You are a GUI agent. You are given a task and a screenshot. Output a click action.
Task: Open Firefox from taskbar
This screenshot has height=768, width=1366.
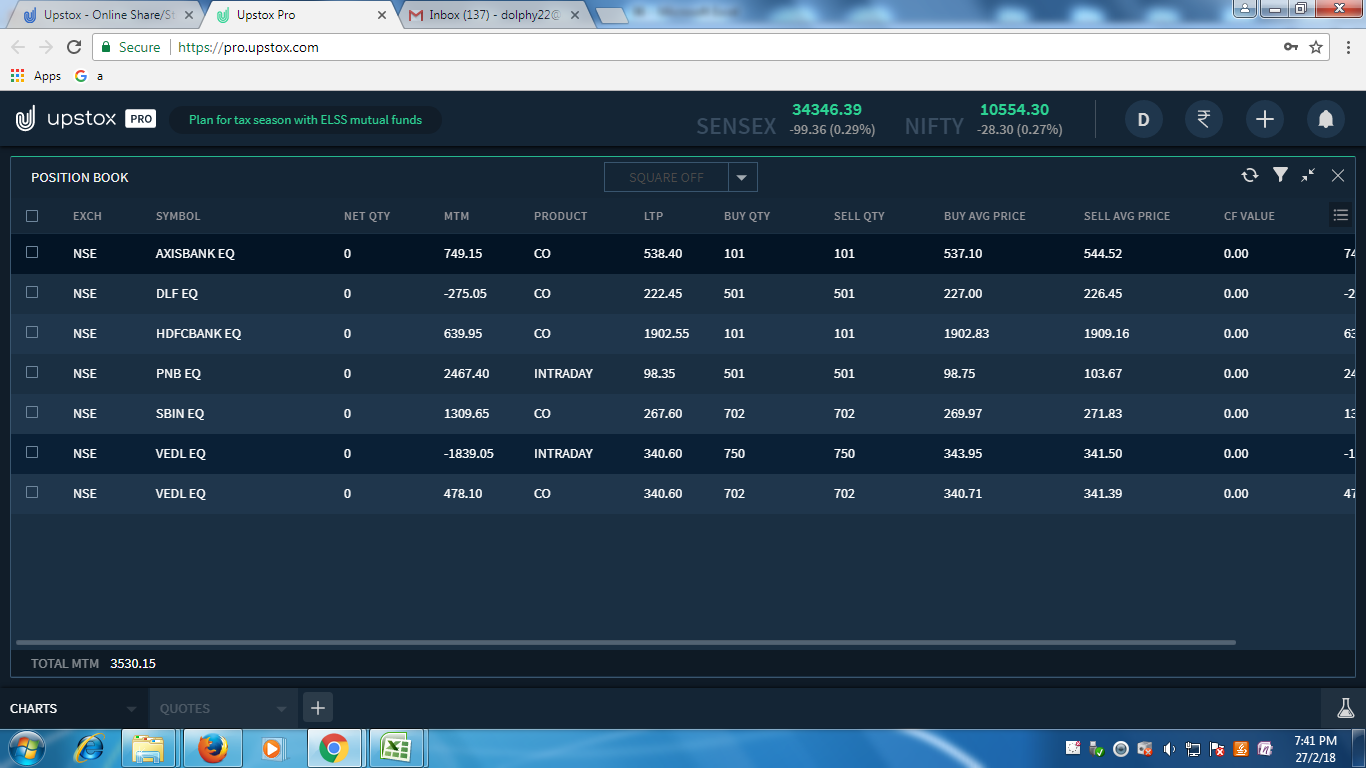tap(211, 748)
